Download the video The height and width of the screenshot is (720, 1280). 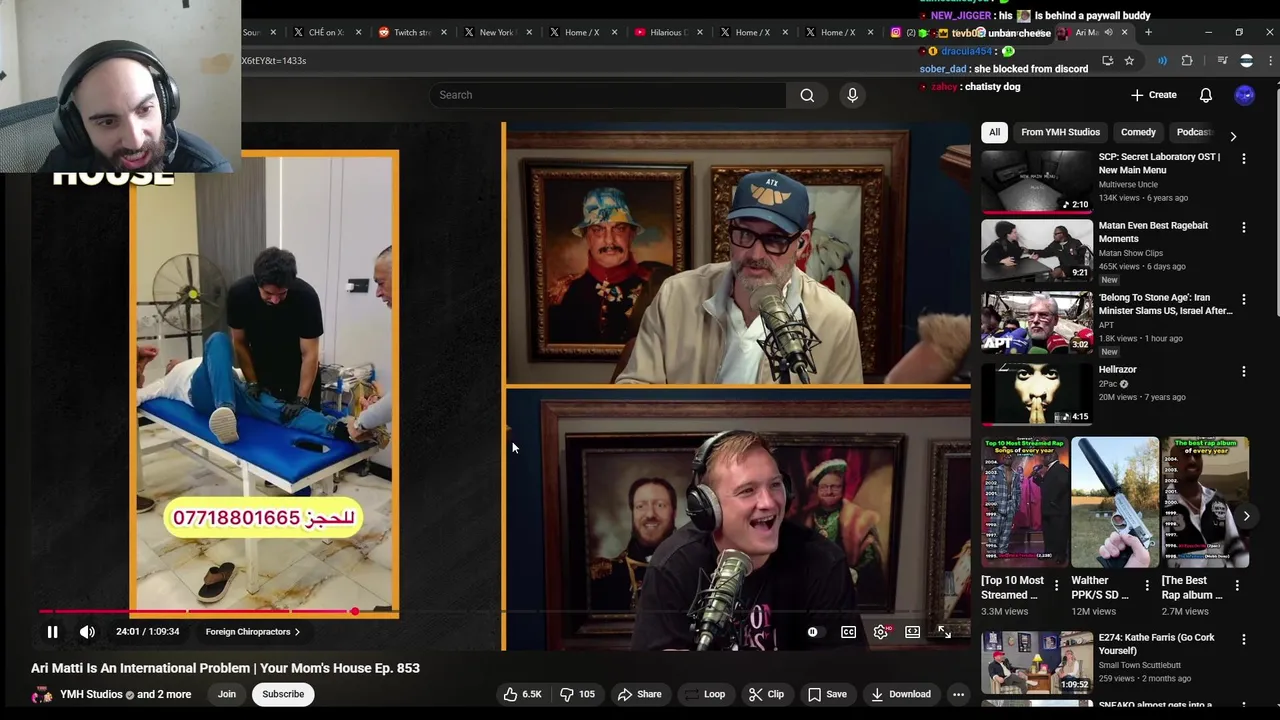(x=900, y=694)
